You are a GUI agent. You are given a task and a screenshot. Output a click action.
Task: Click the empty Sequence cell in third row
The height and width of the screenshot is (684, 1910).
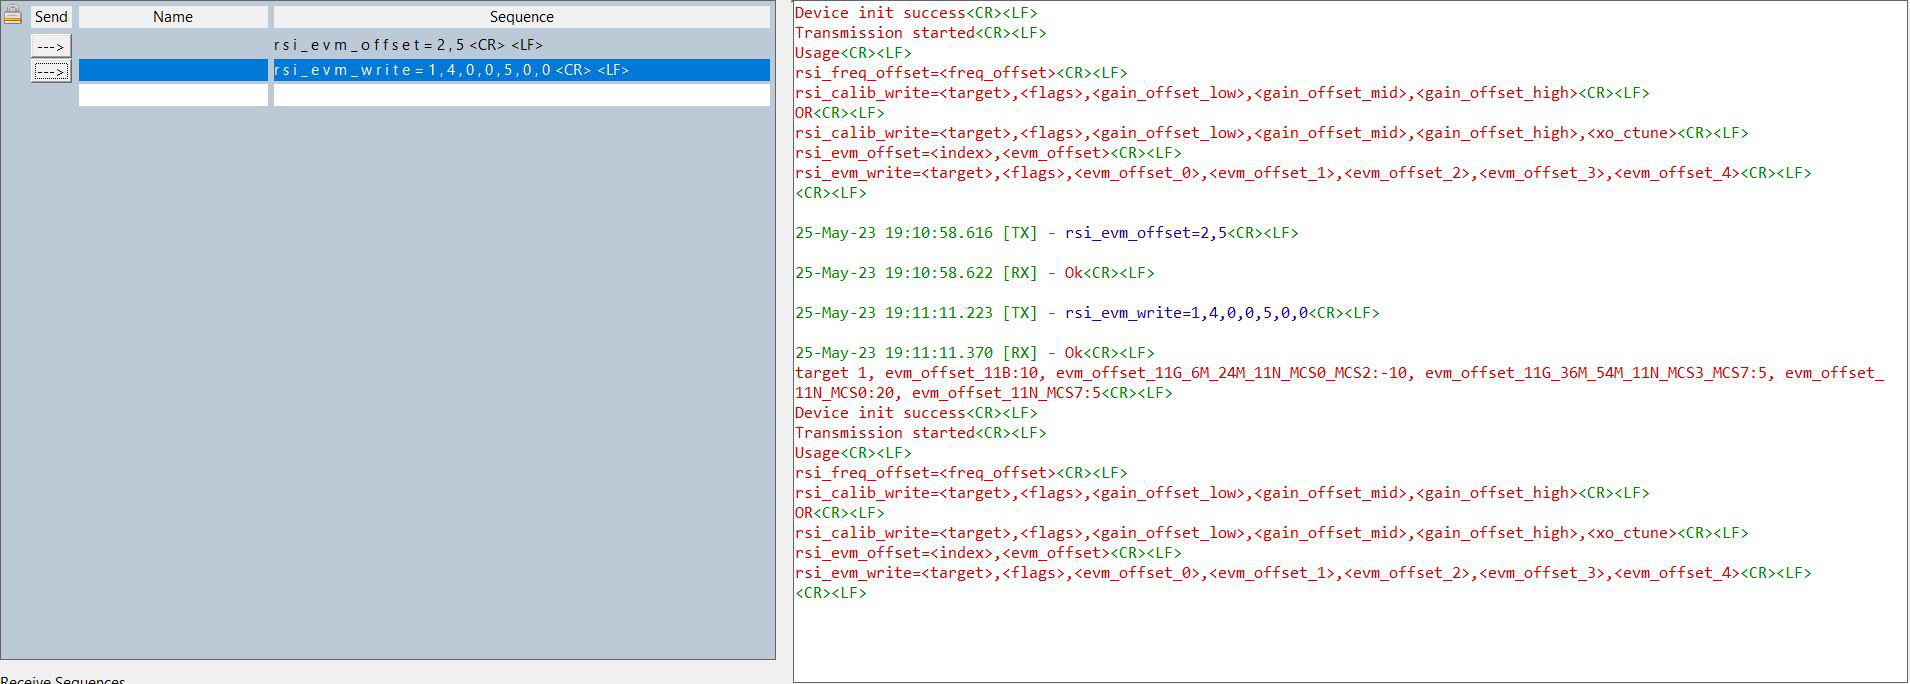521,95
